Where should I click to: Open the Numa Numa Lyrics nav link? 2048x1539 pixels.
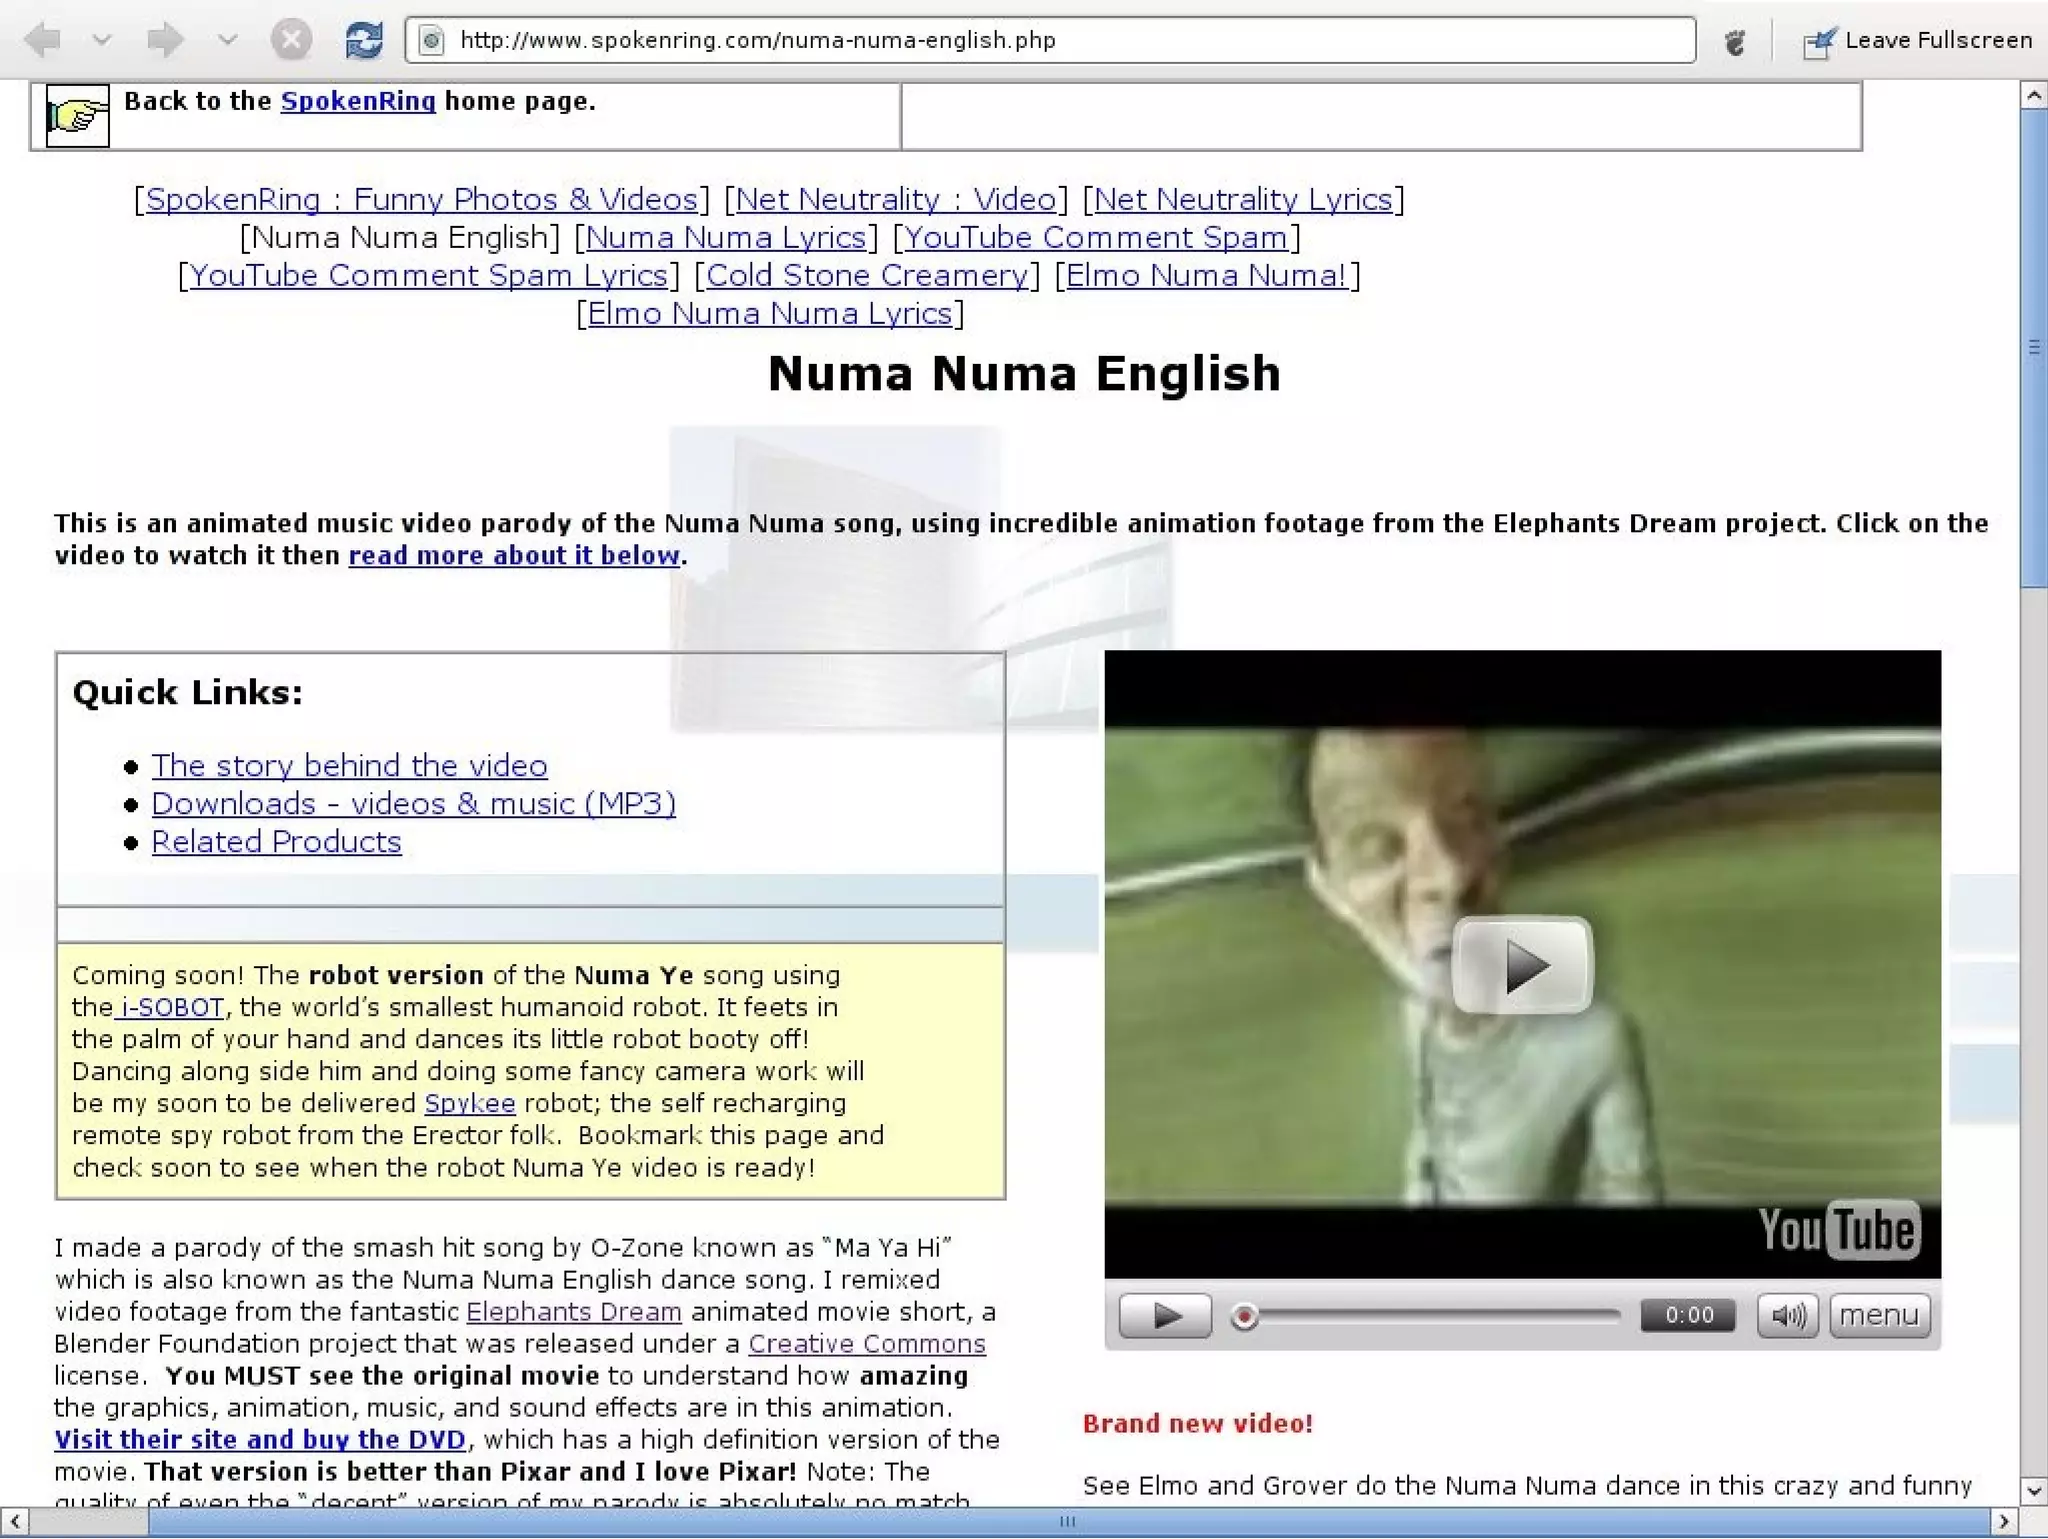725,238
